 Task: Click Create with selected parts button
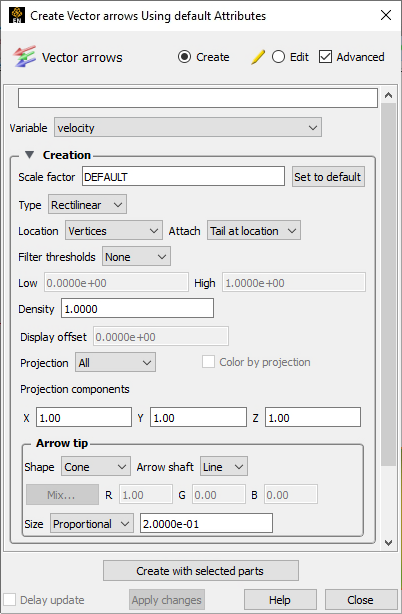(200, 571)
